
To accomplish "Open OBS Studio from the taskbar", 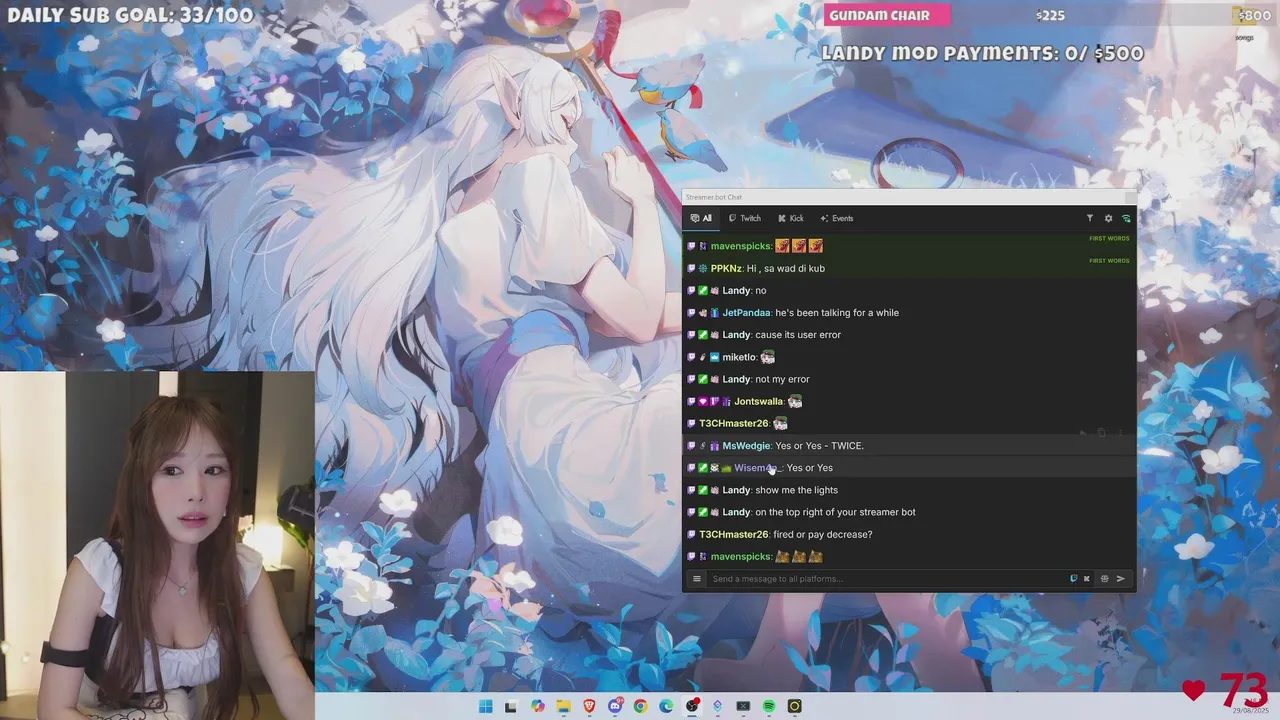I will (692, 706).
